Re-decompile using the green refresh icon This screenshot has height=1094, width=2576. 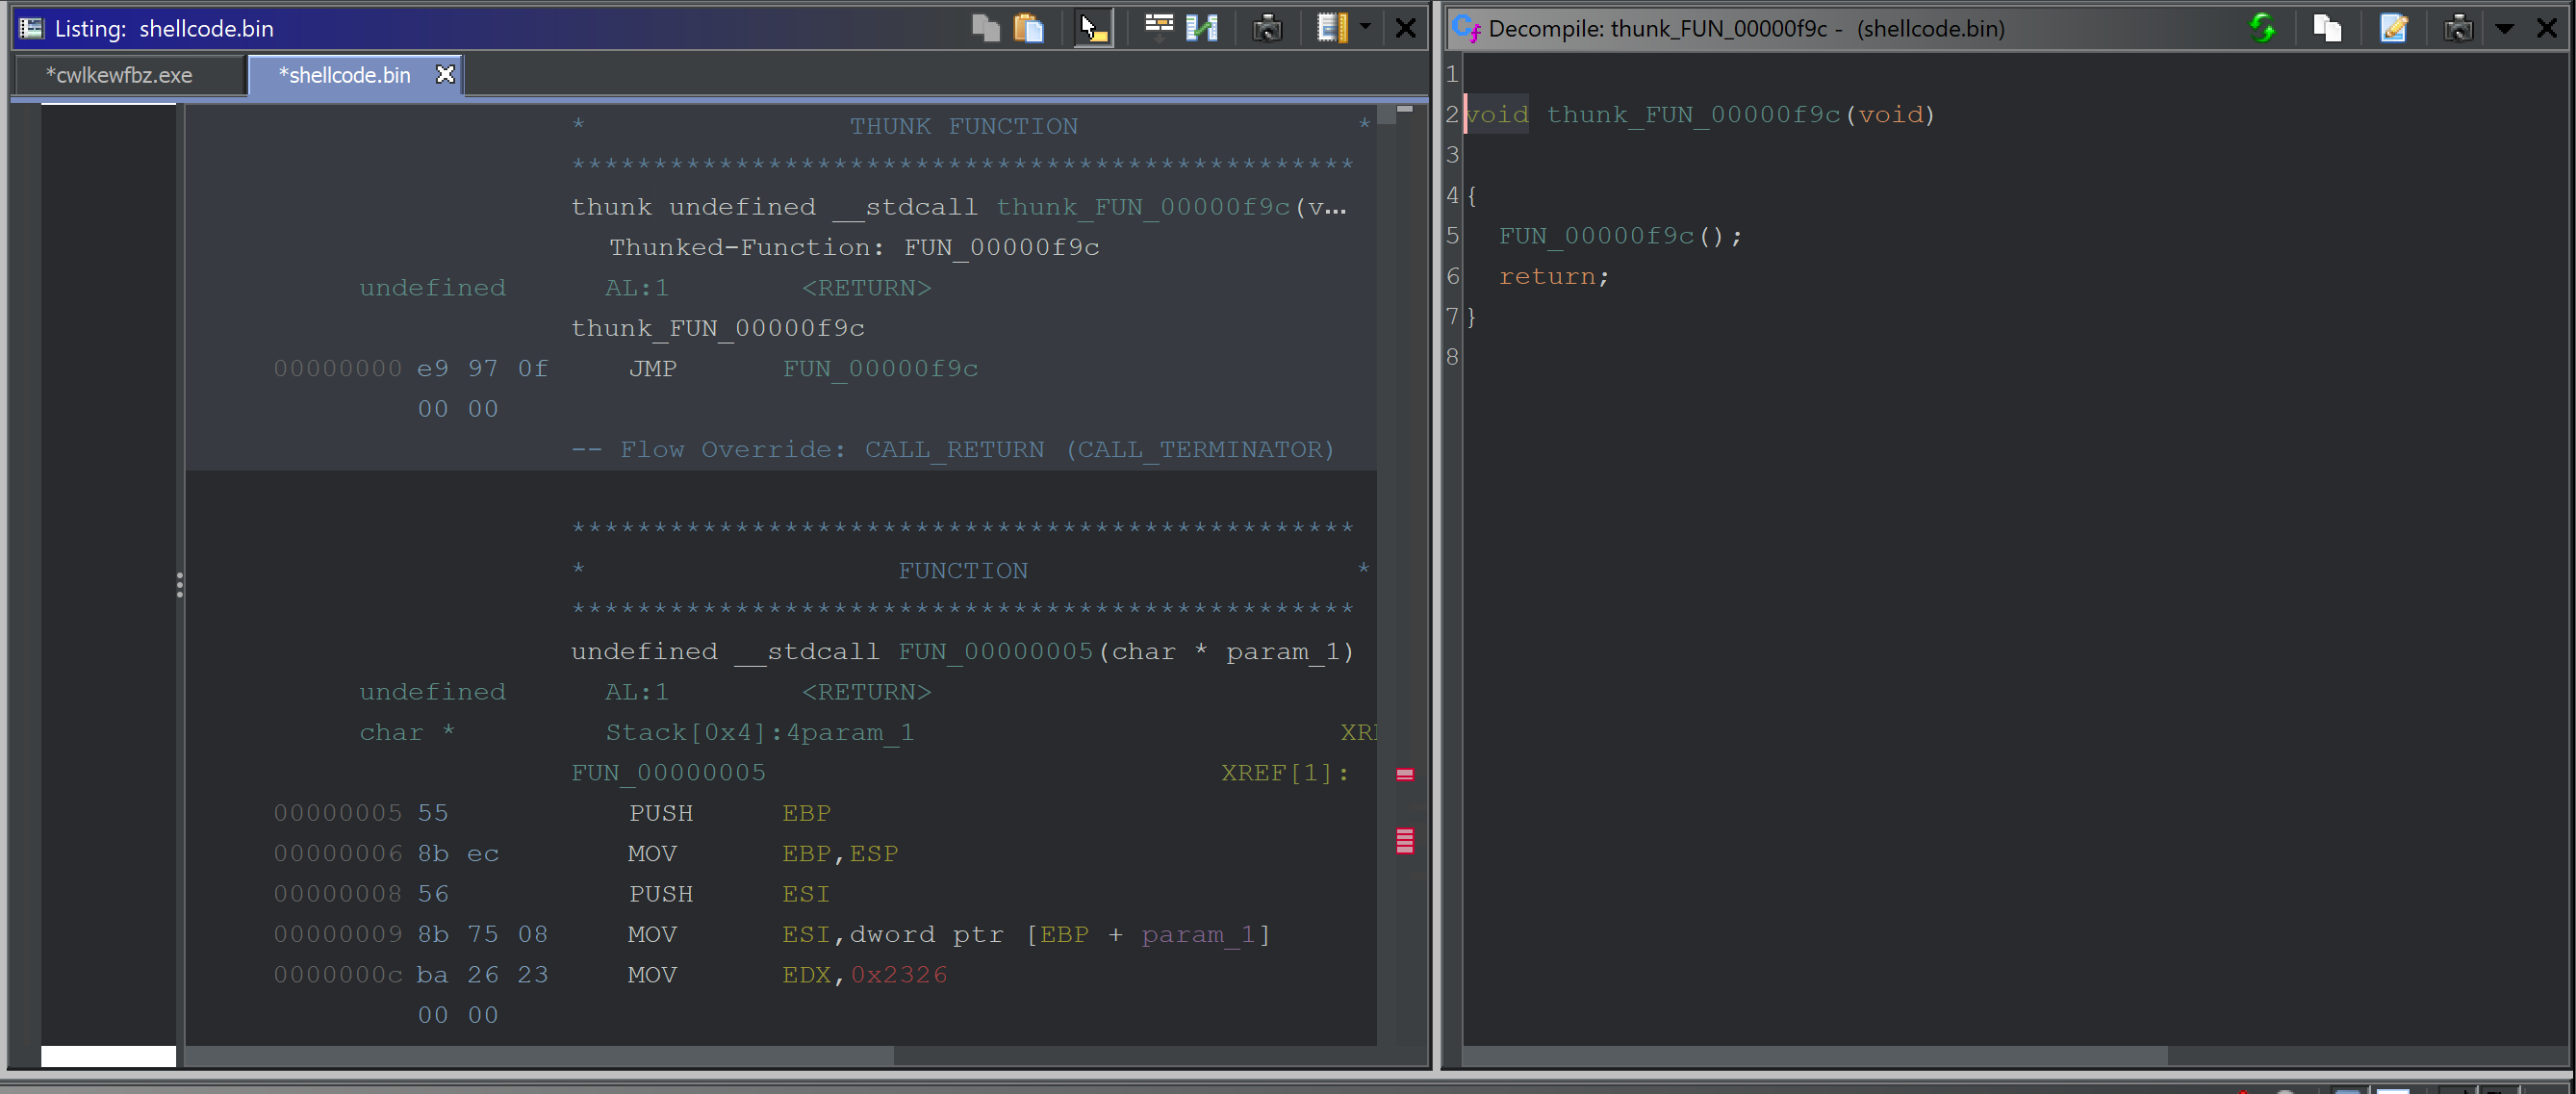(2262, 28)
